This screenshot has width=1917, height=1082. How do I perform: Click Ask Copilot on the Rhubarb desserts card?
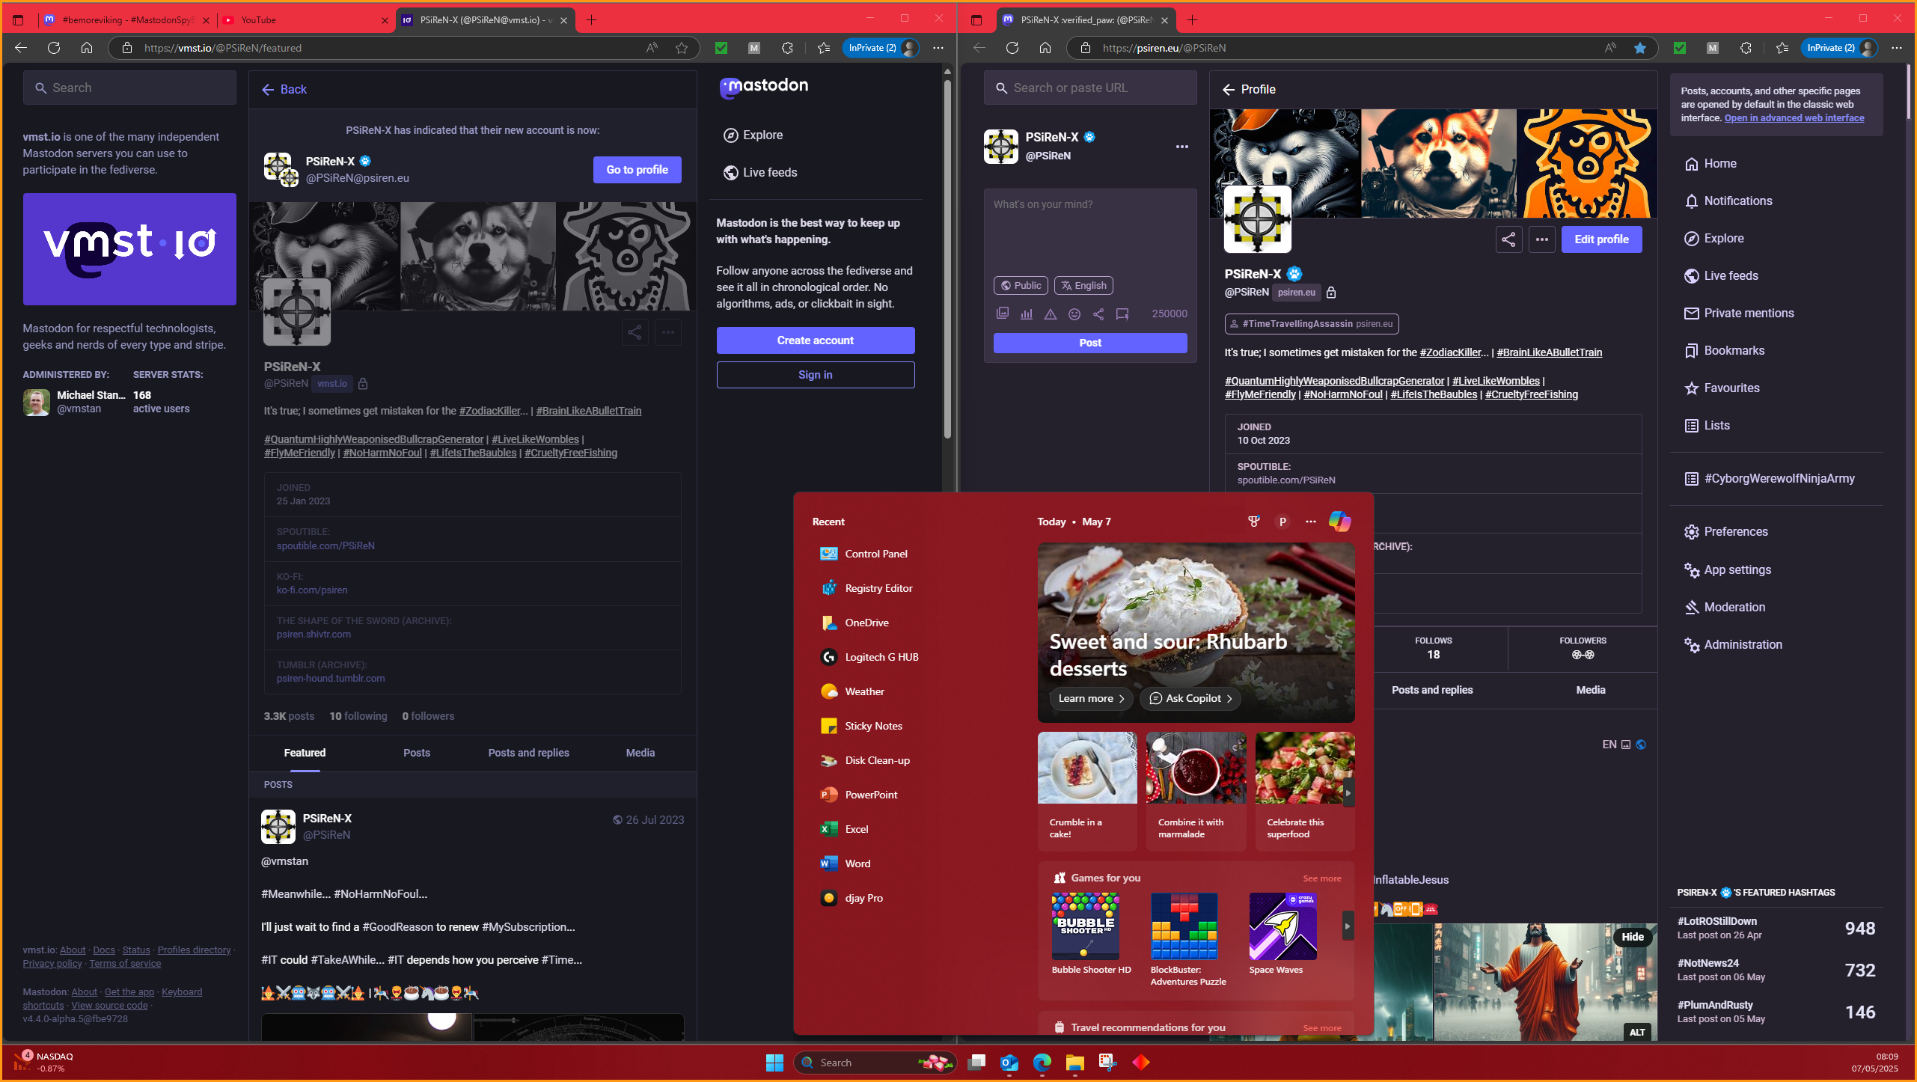tap(1190, 699)
